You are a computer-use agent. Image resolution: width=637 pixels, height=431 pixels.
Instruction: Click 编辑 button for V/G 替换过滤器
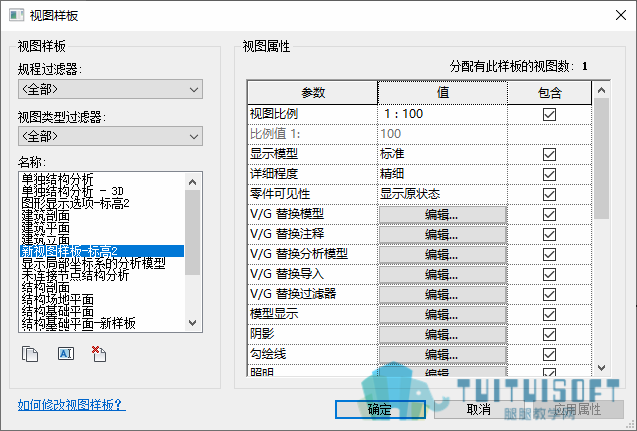tap(442, 295)
